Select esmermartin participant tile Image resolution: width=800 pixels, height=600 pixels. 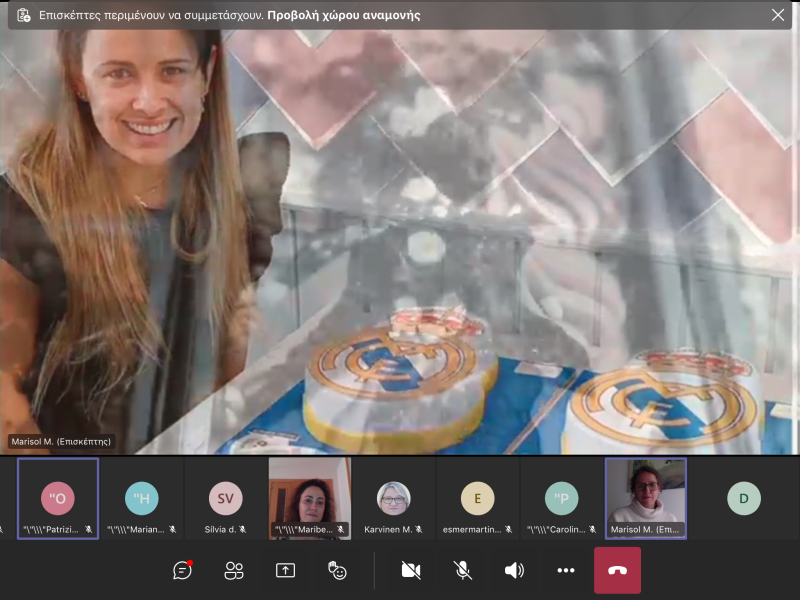478,499
